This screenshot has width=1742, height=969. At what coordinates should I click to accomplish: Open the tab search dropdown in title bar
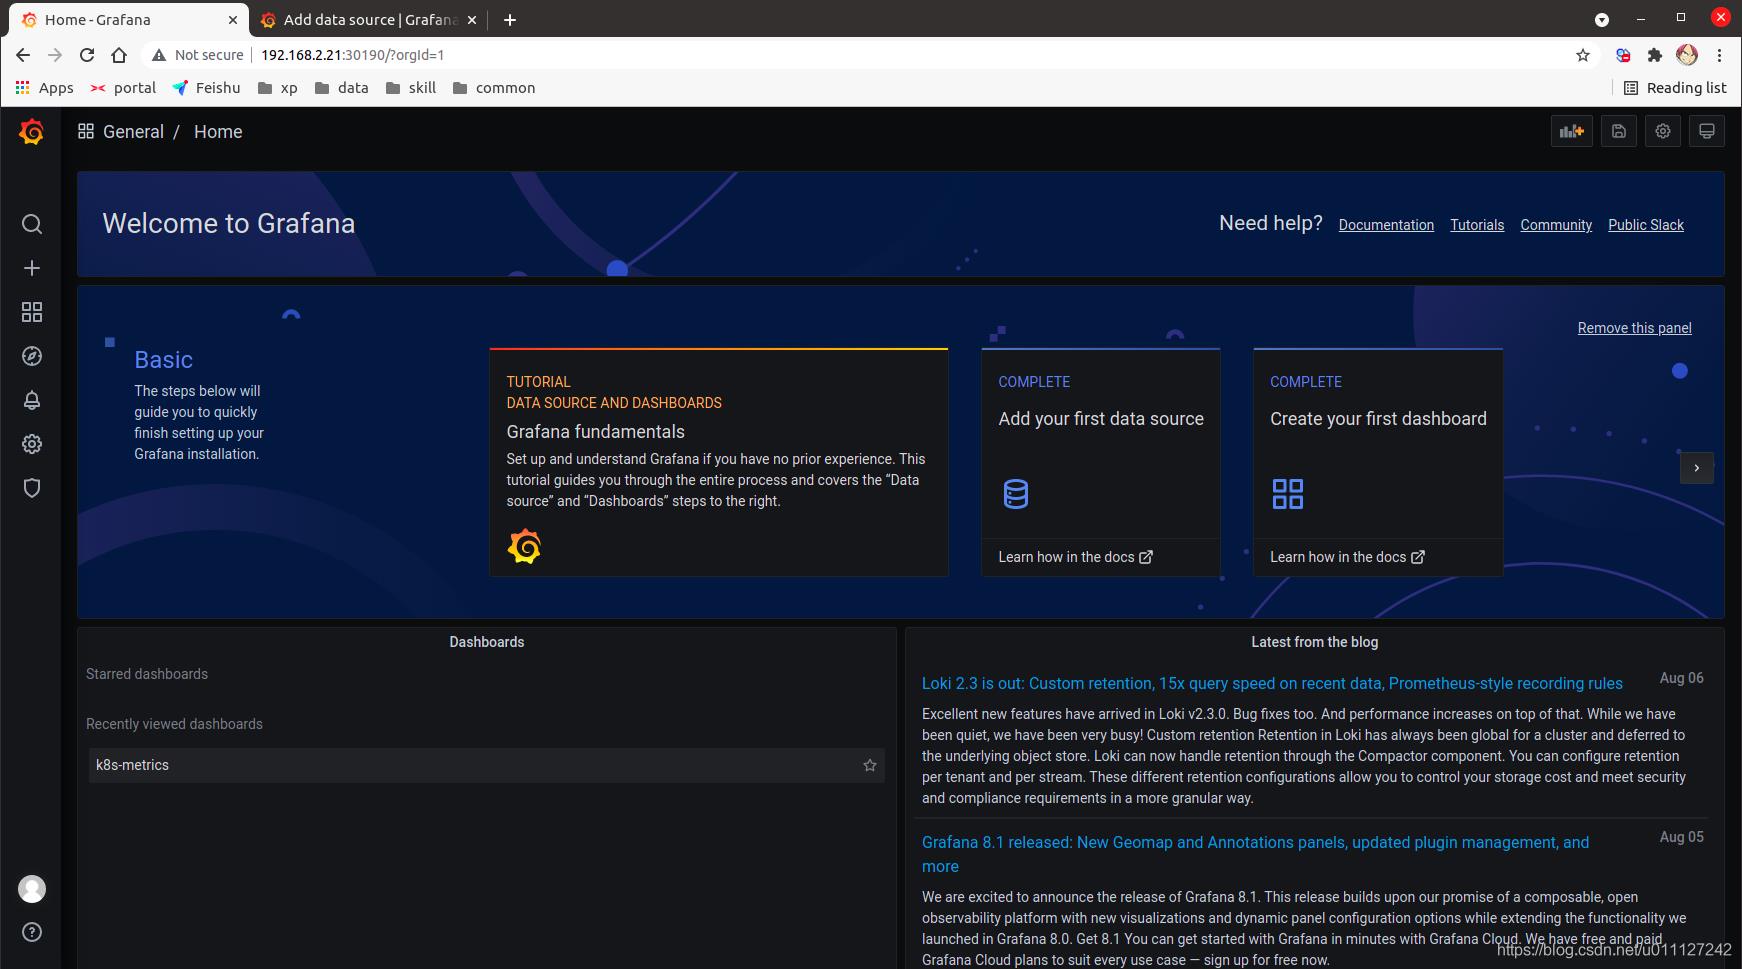(x=1602, y=20)
